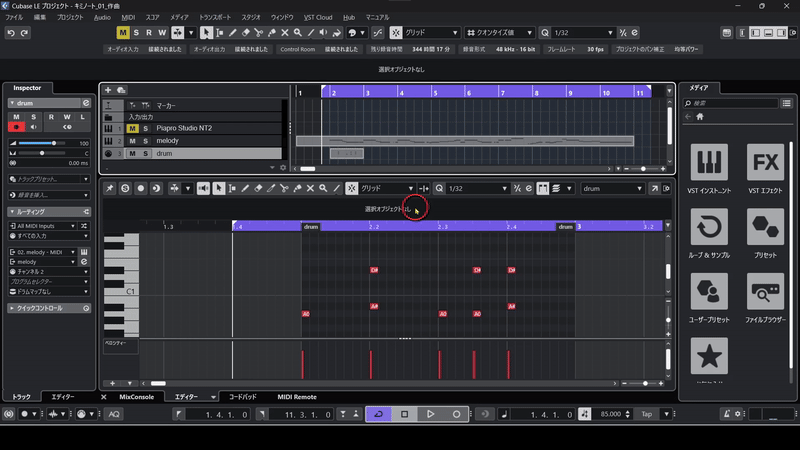The image size is (800, 450).
Task: Select the Erase tool in main toolbar
Action: pos(245,33)
